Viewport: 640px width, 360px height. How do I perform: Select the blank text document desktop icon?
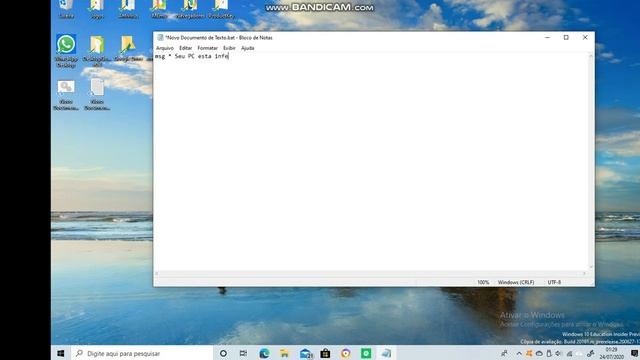(97, 95)
